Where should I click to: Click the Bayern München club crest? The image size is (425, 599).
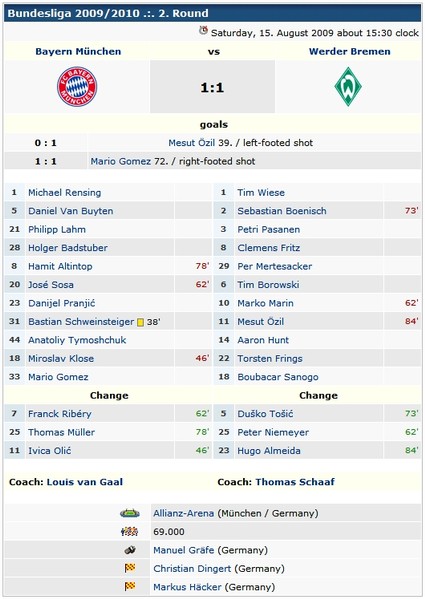(x=77, y=86)
